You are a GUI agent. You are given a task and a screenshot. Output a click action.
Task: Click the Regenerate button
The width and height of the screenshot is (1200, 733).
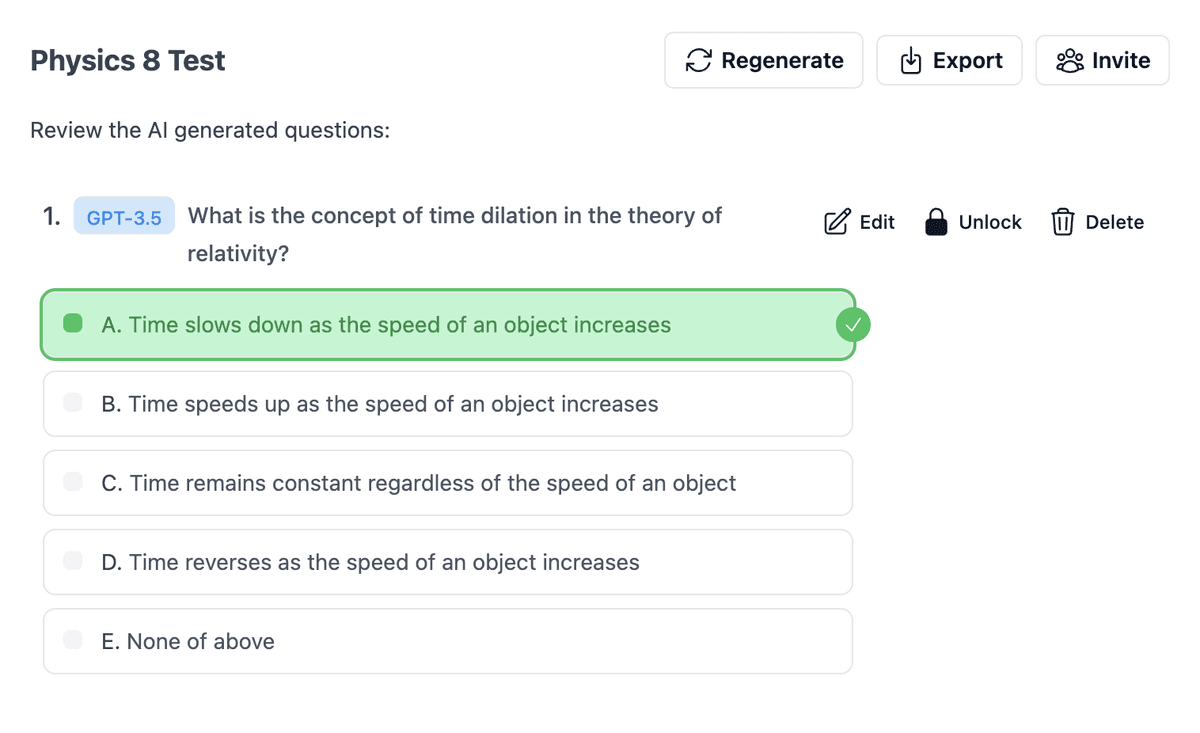(763, 60)
